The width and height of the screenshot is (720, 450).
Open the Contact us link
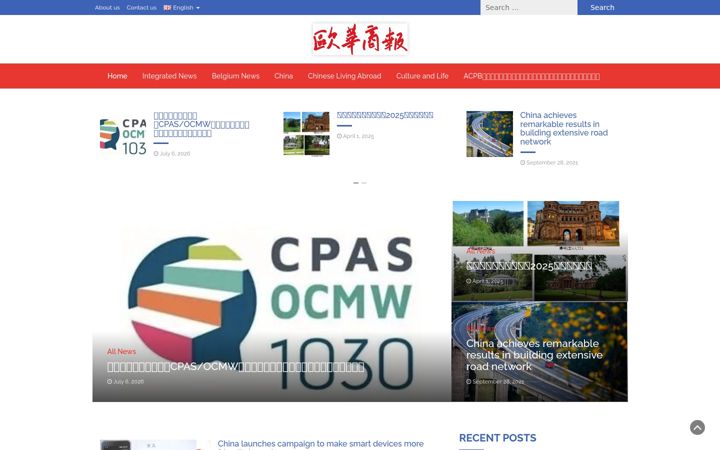point(141,8)
